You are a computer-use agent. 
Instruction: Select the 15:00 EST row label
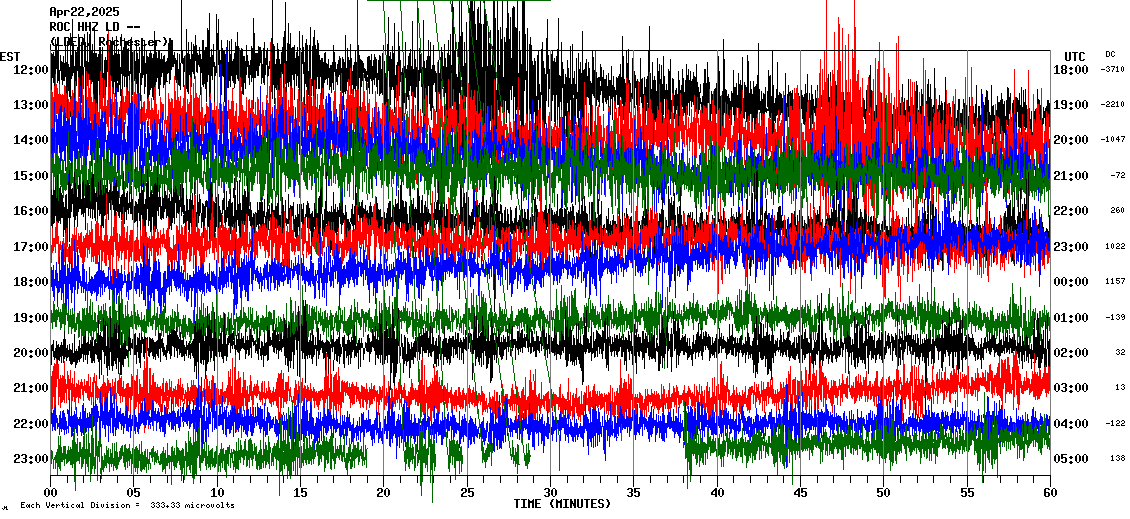click(x=31, y=176)
